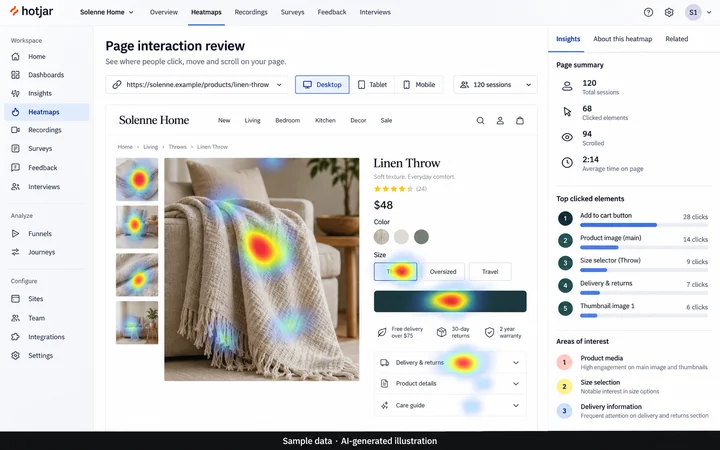This screenshot has width=720, height=450.
Task: Select the light grey color swatch
Action: point(401,237)
